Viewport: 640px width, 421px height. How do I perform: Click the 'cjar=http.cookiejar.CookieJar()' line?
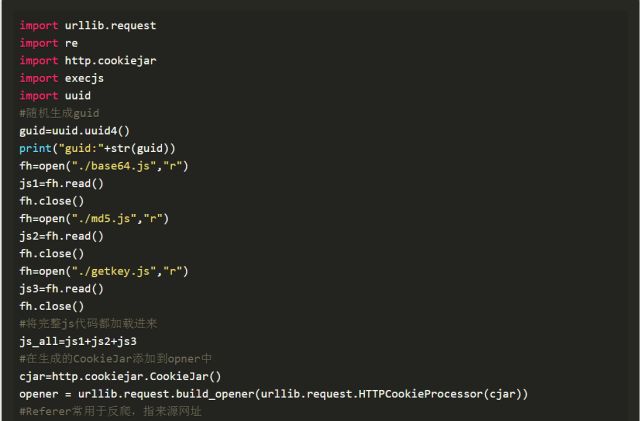click(120, 376)
